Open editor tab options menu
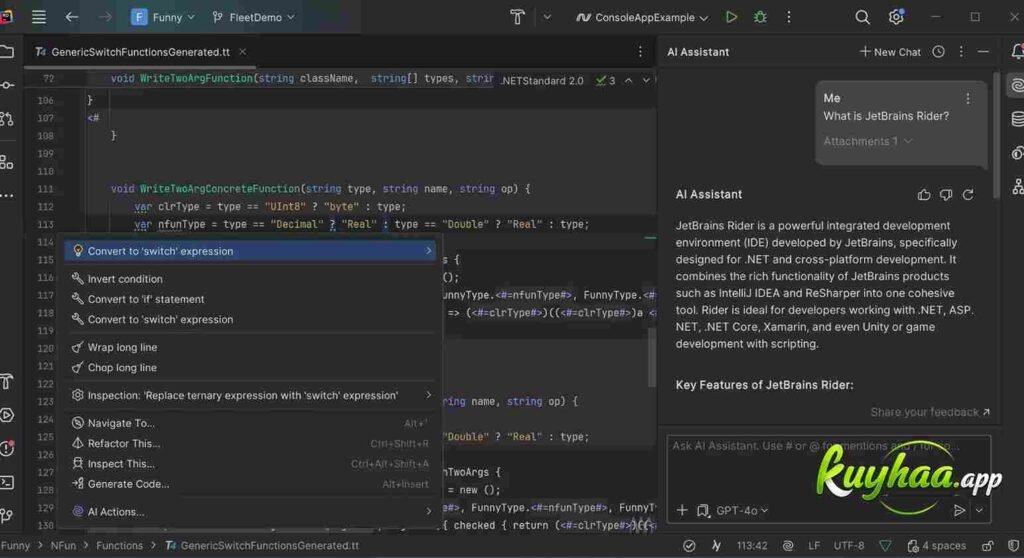This screenshot has height=558, width=1024. point(640,52)
